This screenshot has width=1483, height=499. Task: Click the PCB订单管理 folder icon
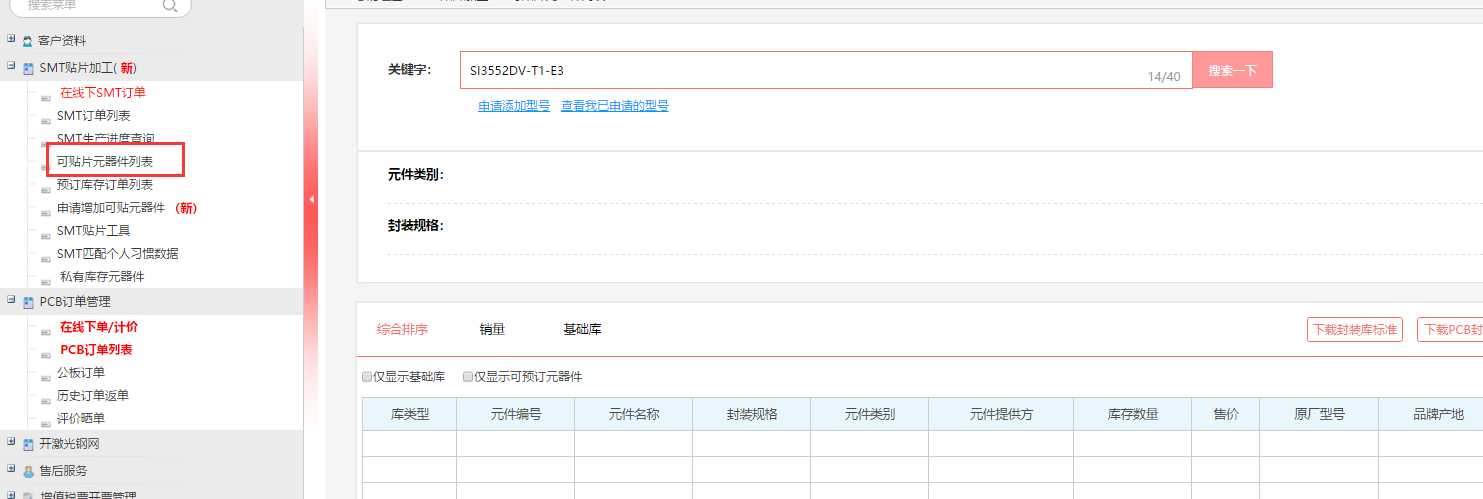pos(28,302)
